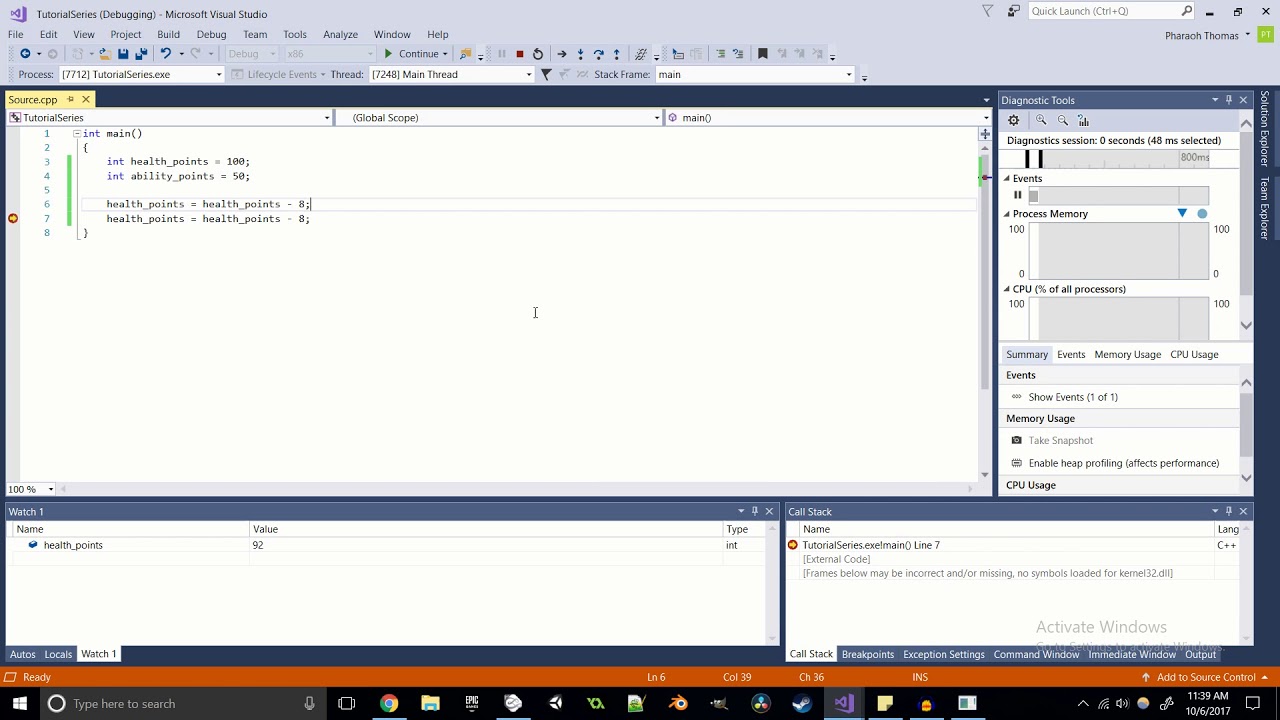Click the notifications filter icon in title bar

[988, 11]
